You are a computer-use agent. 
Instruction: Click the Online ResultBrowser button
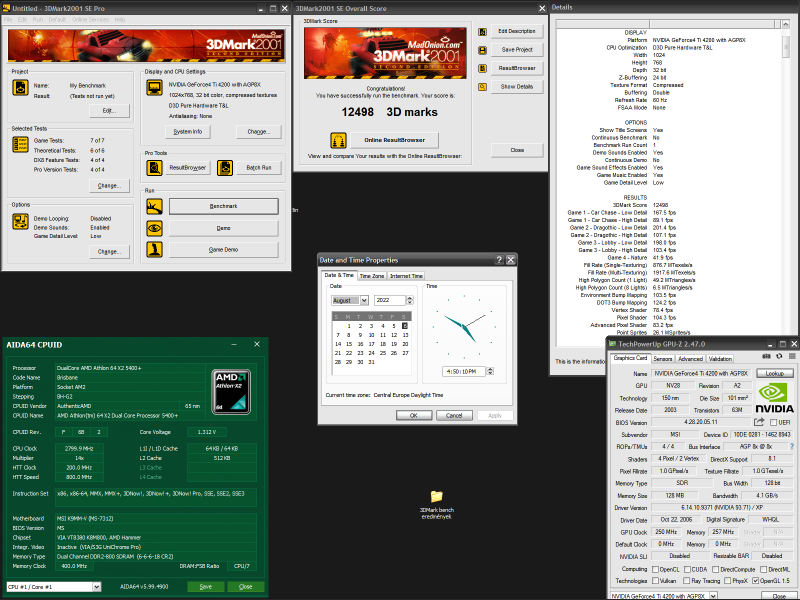[394, 140]
